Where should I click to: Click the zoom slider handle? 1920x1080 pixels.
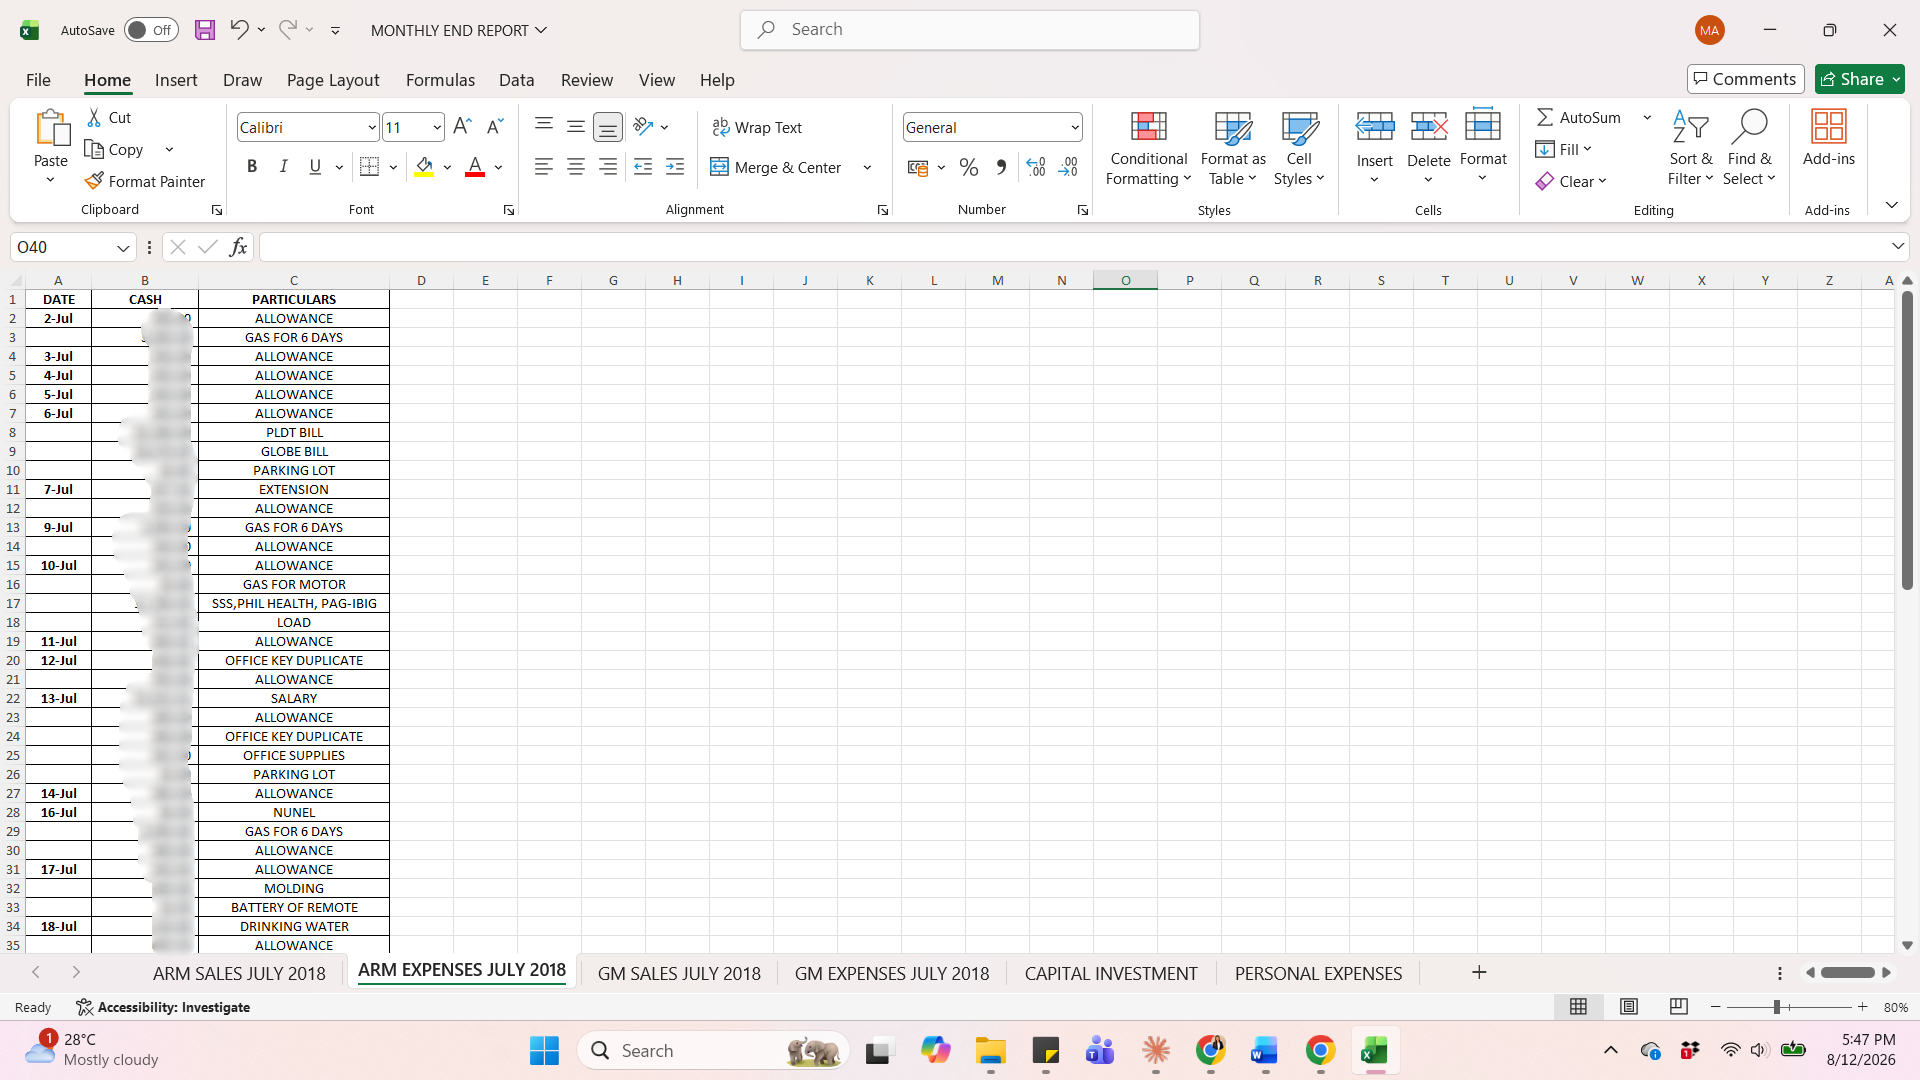click(x=1777, y=1007)
